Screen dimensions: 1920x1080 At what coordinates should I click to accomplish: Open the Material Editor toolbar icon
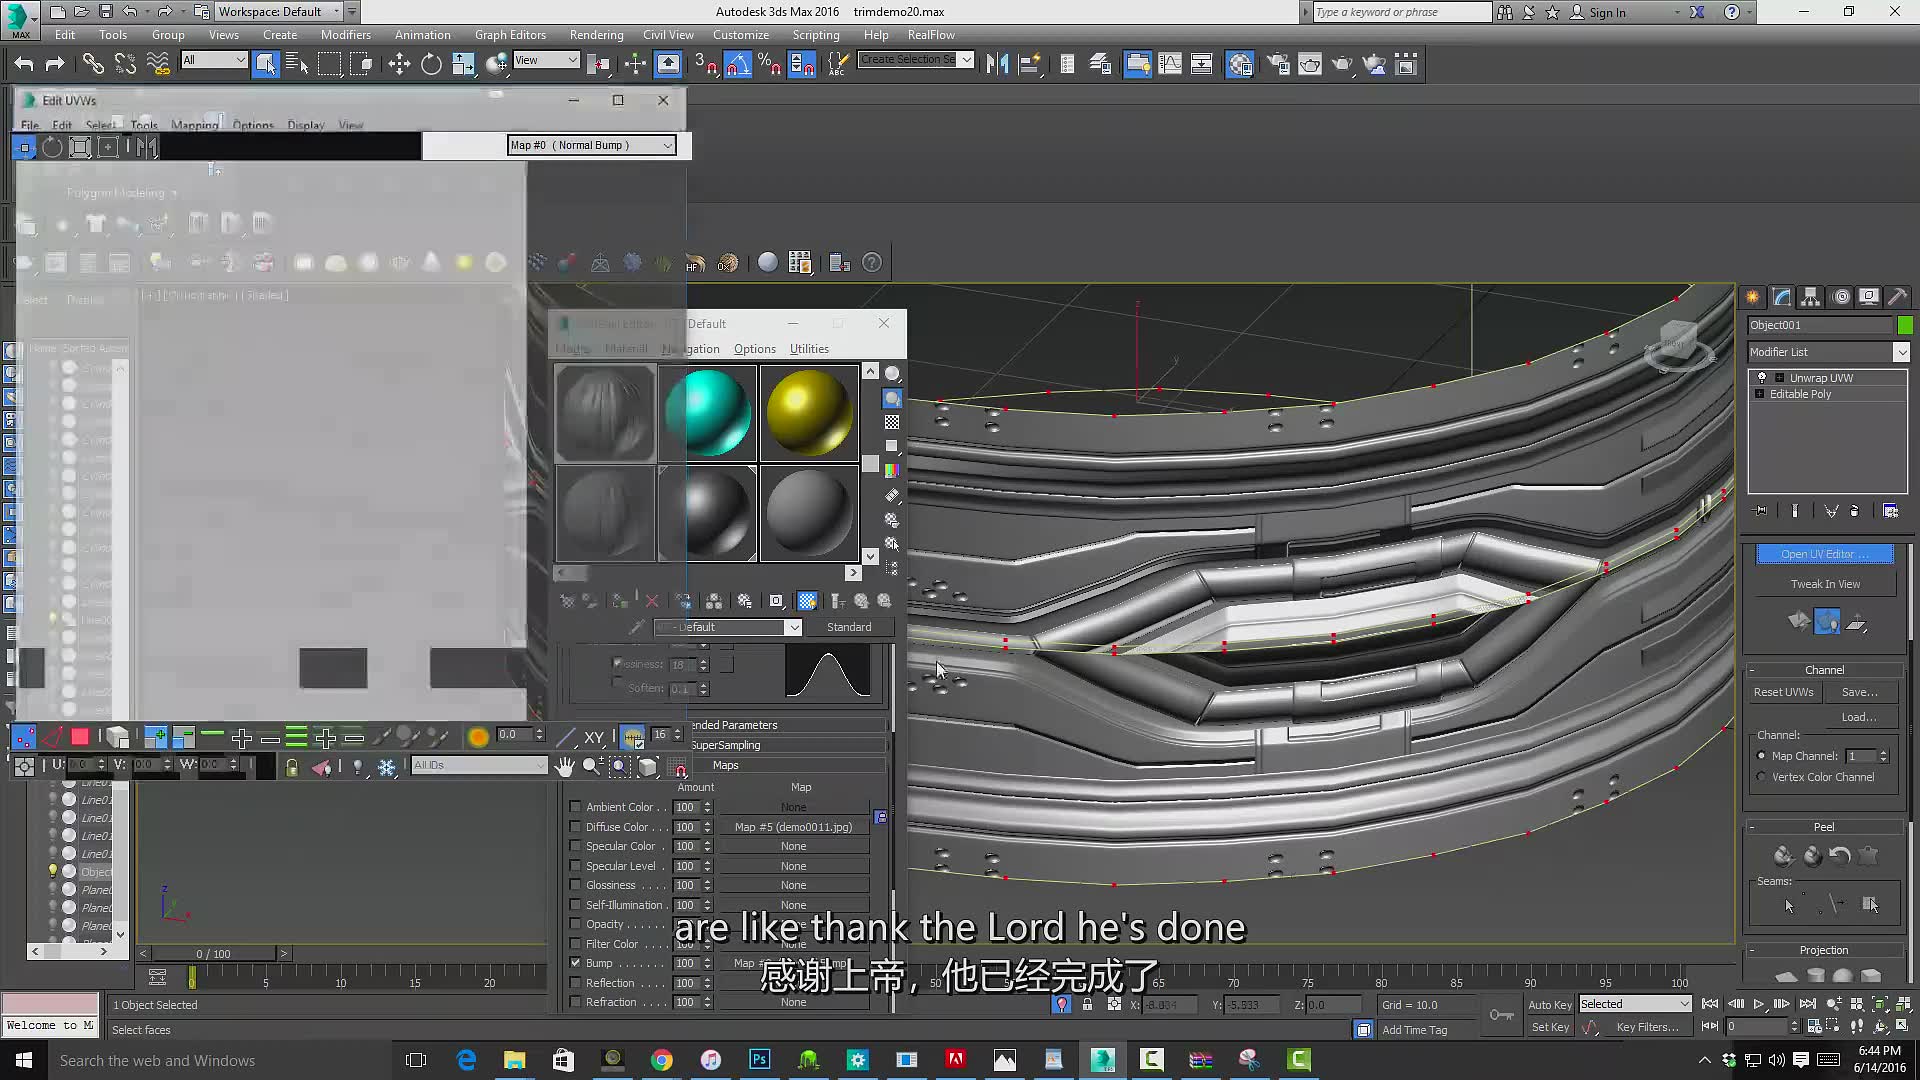point(1240,64)
